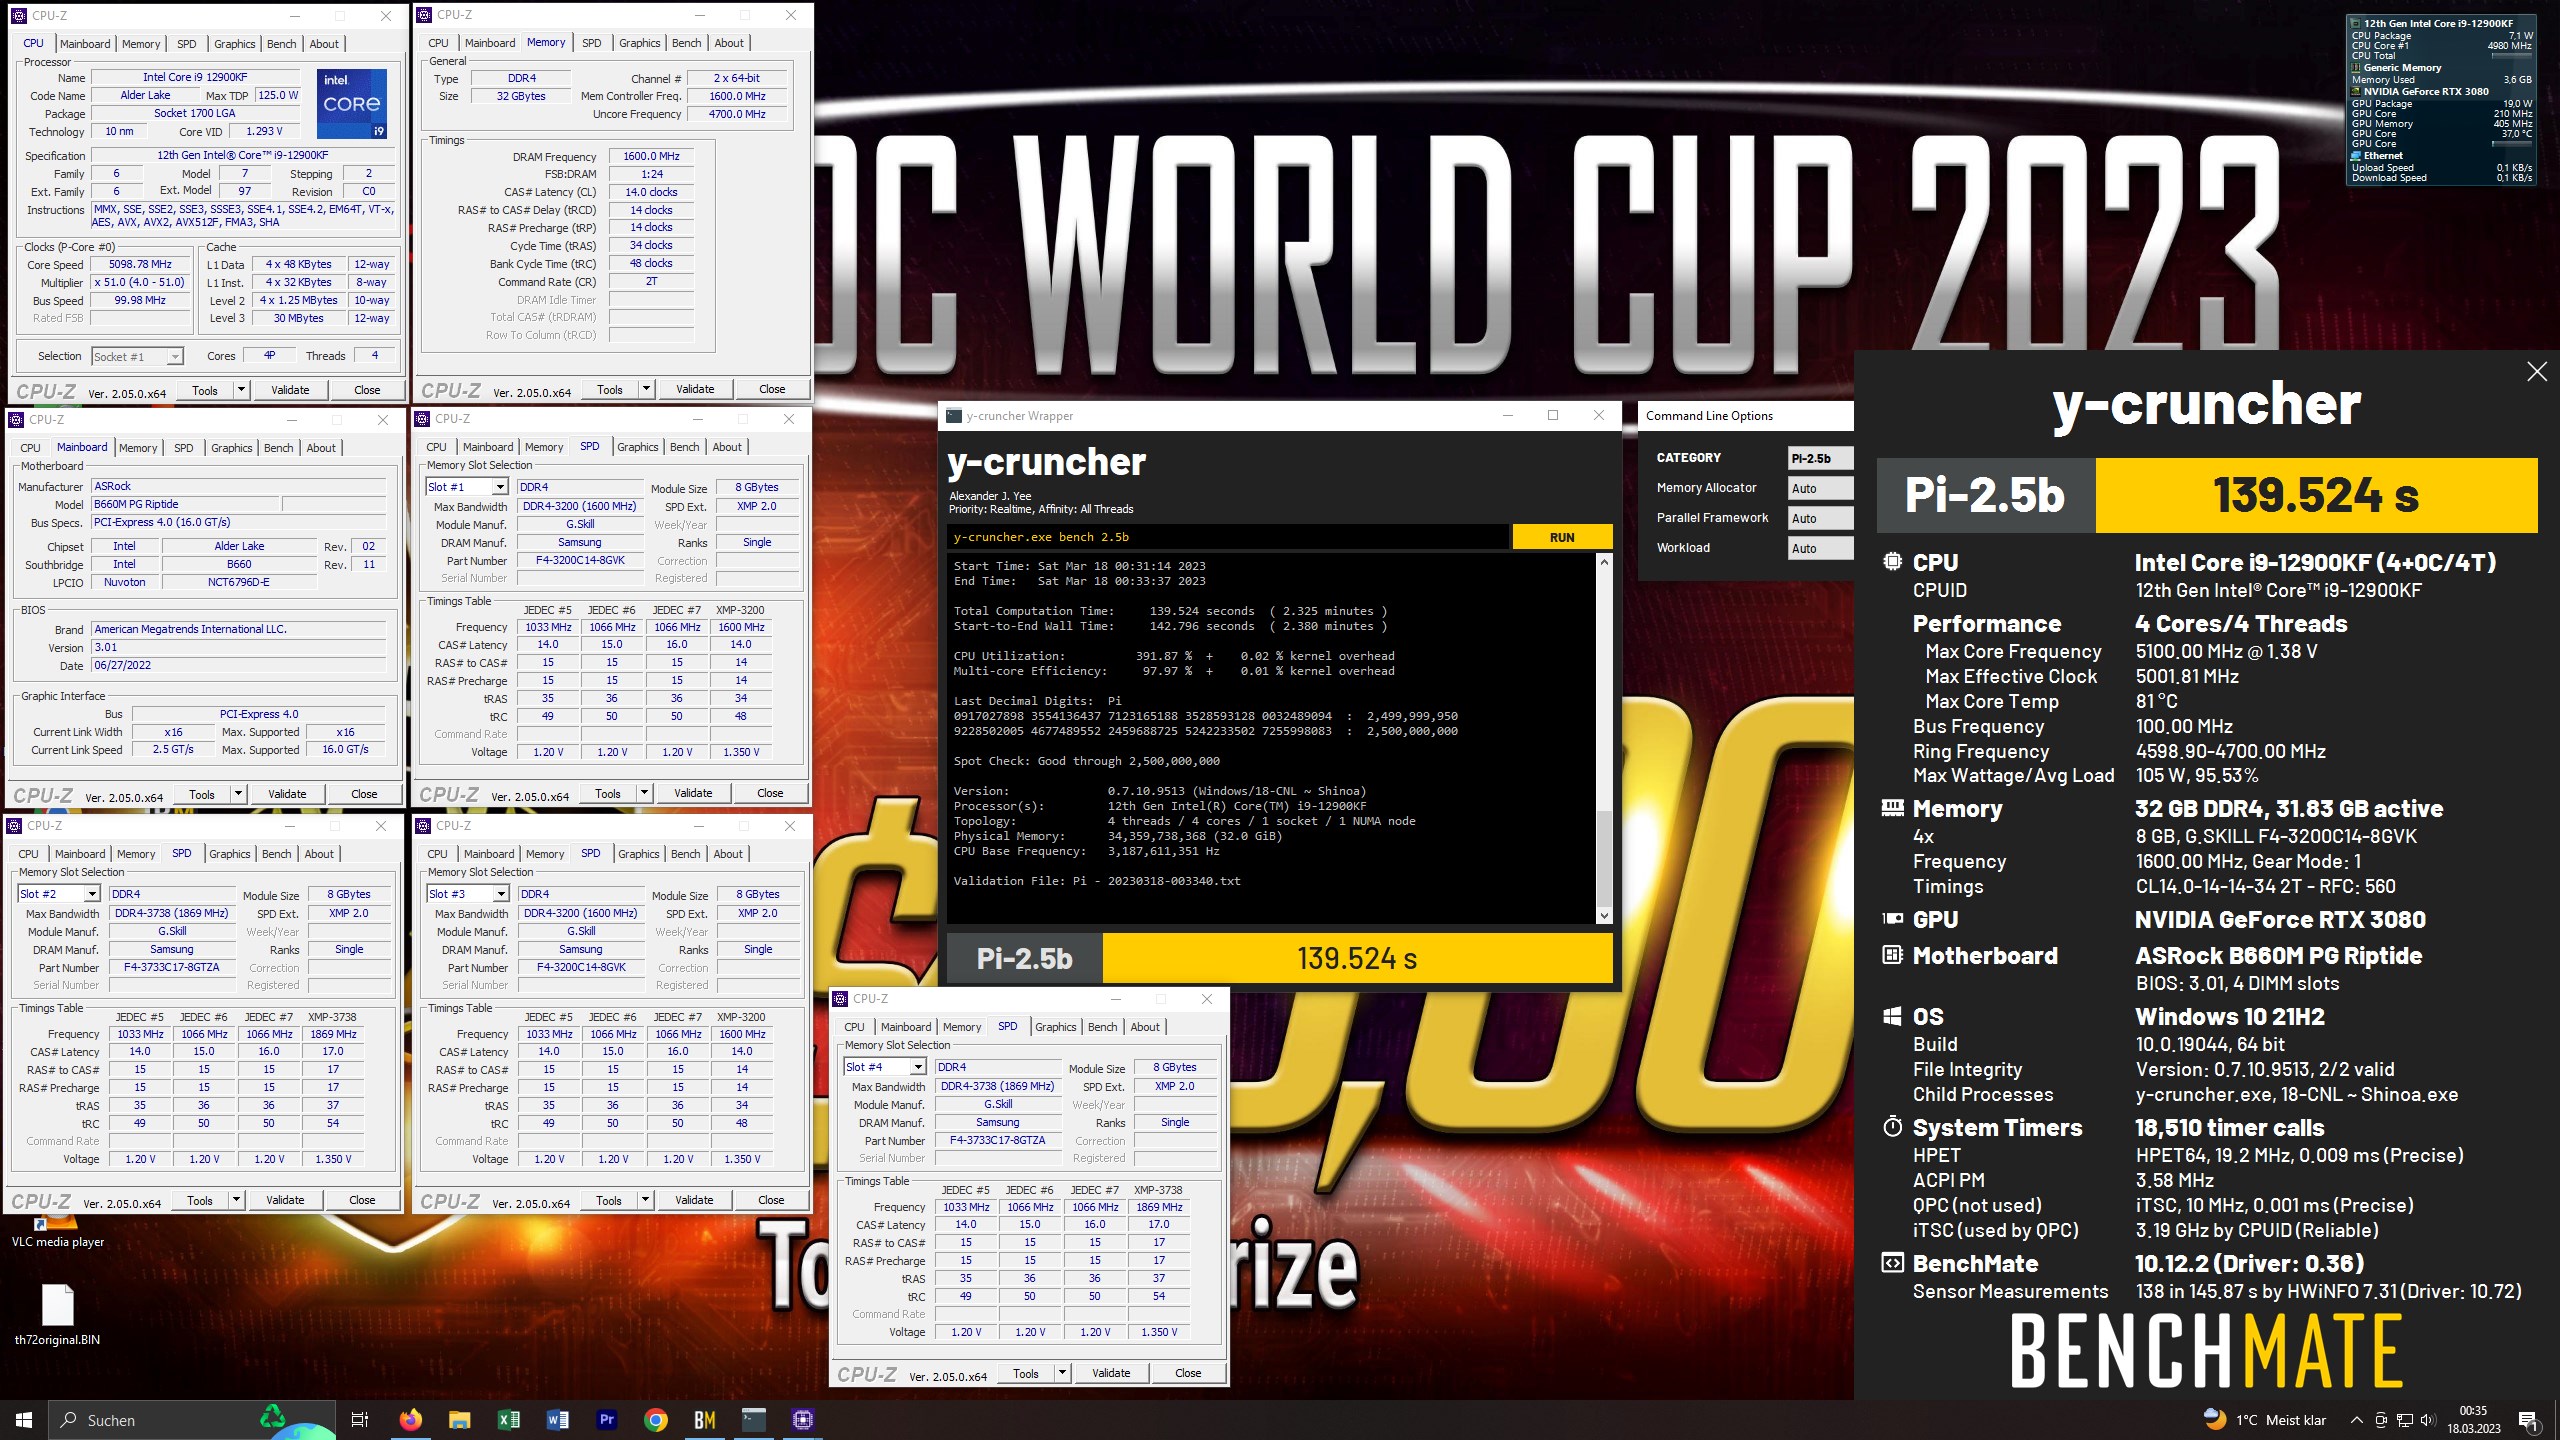Image resolution: width=2560 pixels, height=1440 pixels.
Task: Open the Slot #4 memory slot dropdown
Action: (x=884, y=1067)
